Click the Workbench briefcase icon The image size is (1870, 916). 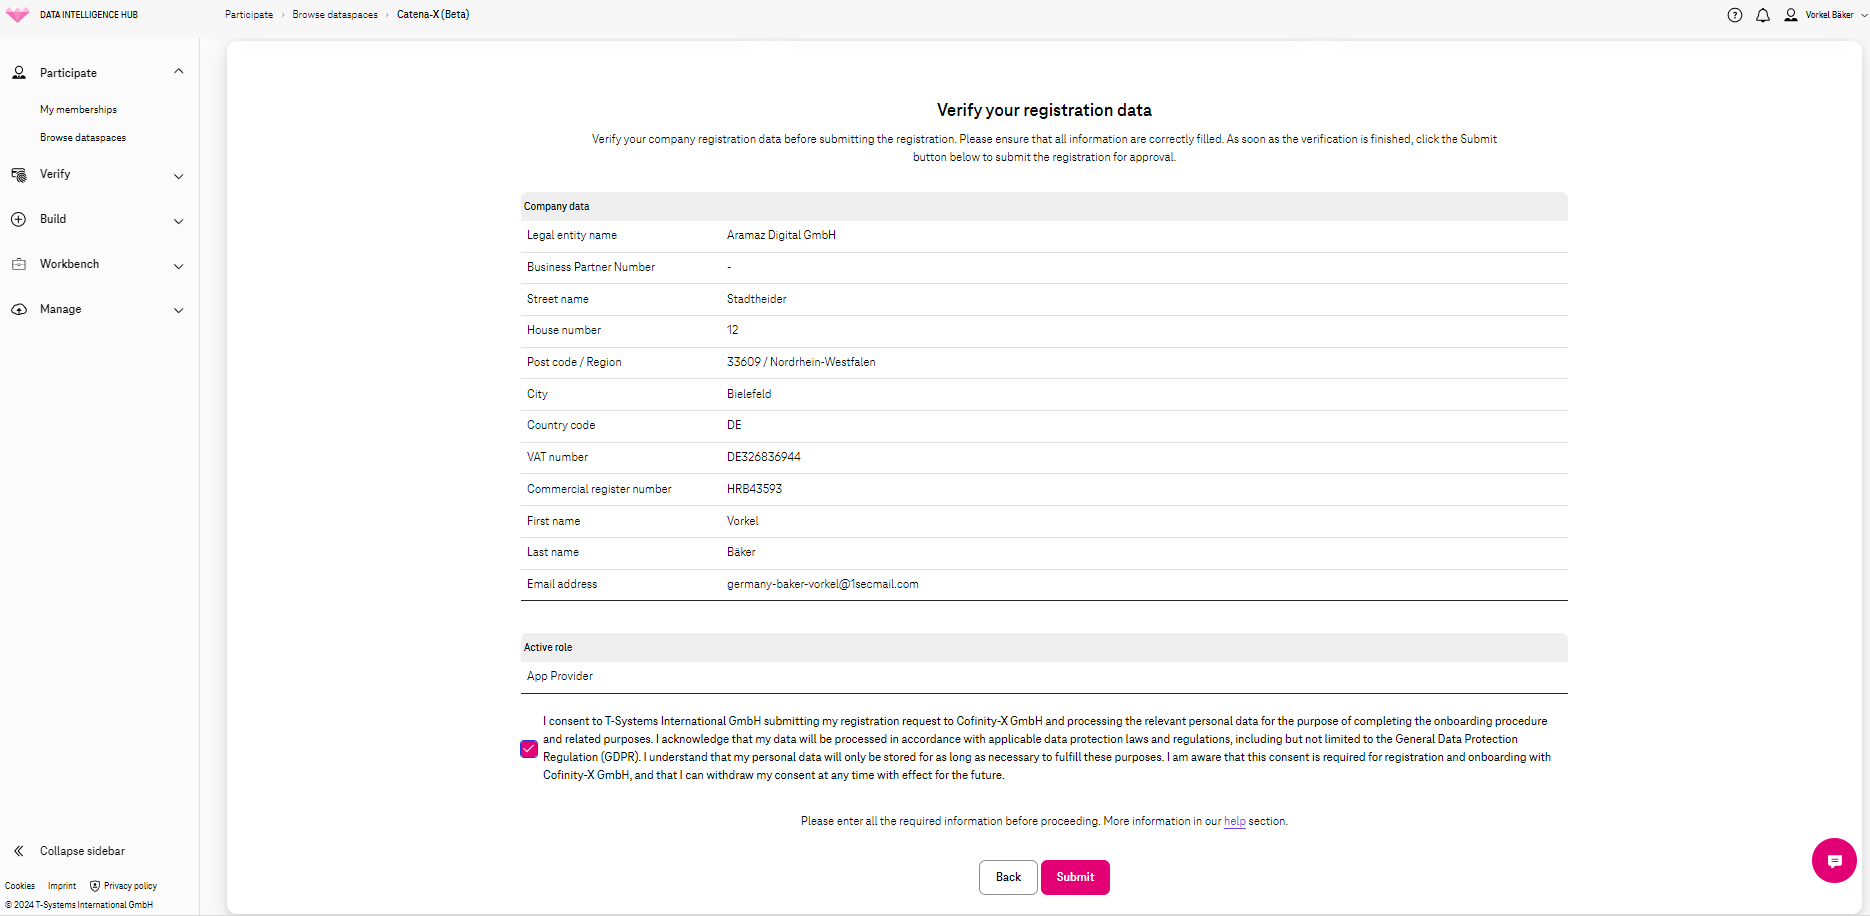click(x=19, y=264)
